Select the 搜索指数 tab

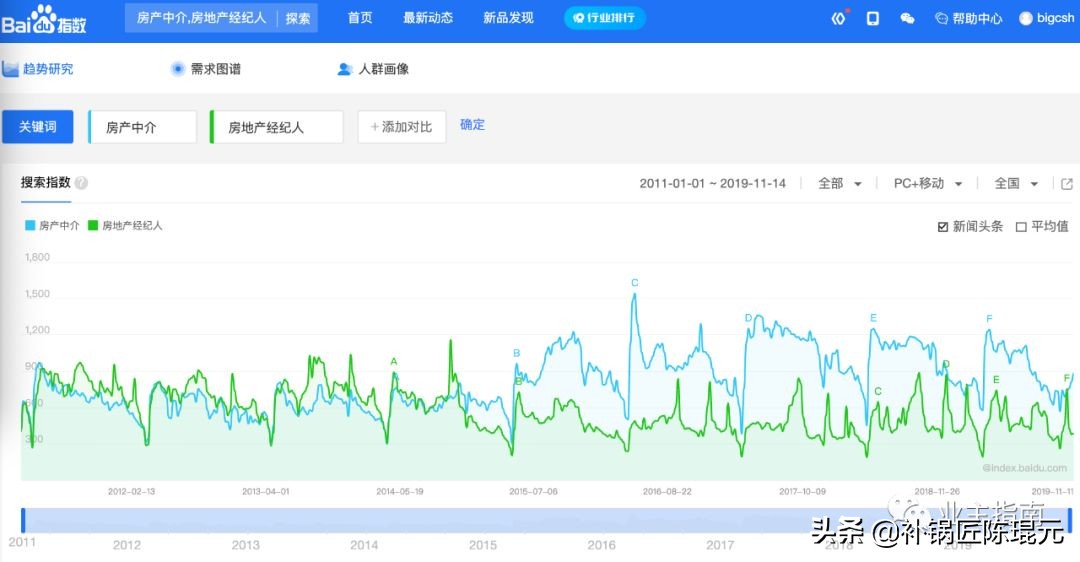tap(45, 183)
